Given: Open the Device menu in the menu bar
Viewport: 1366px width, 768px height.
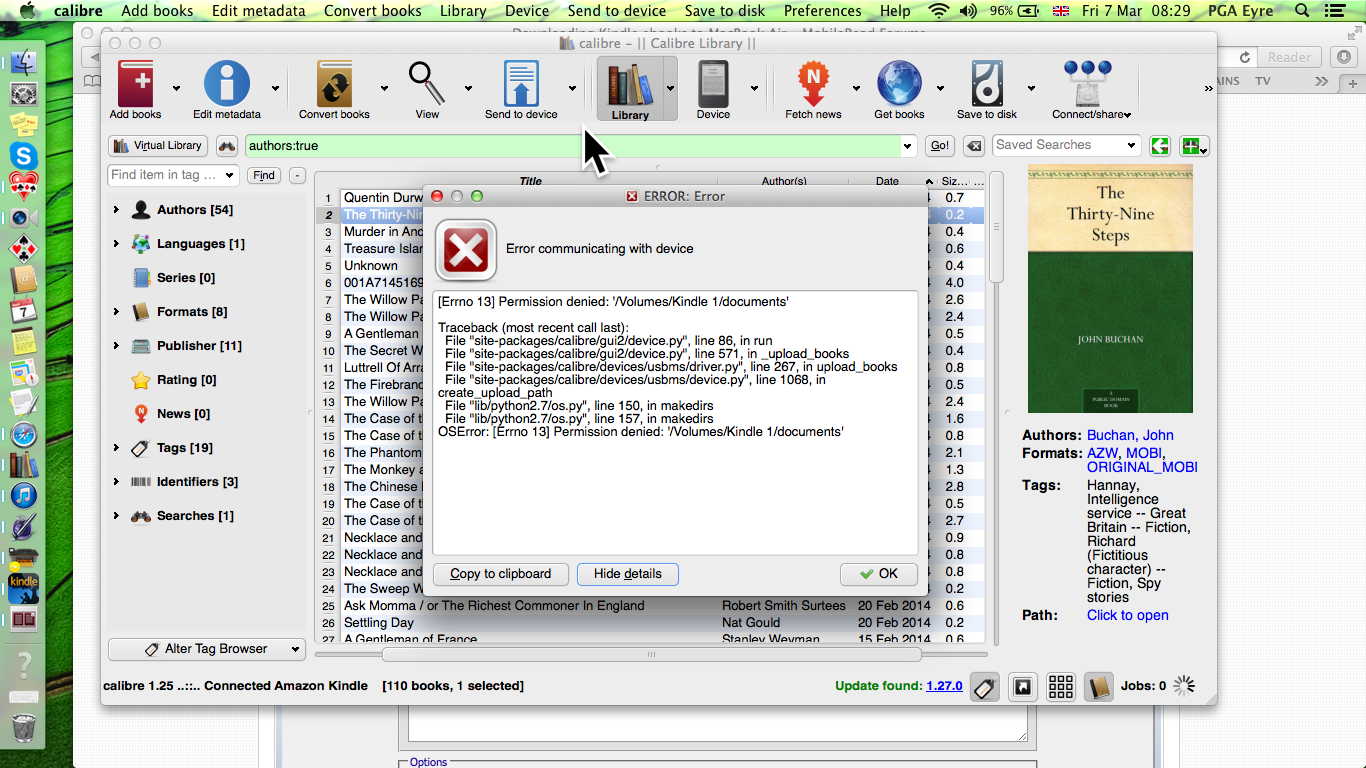Looking at the screenshot, I should [x=527, y=11].
